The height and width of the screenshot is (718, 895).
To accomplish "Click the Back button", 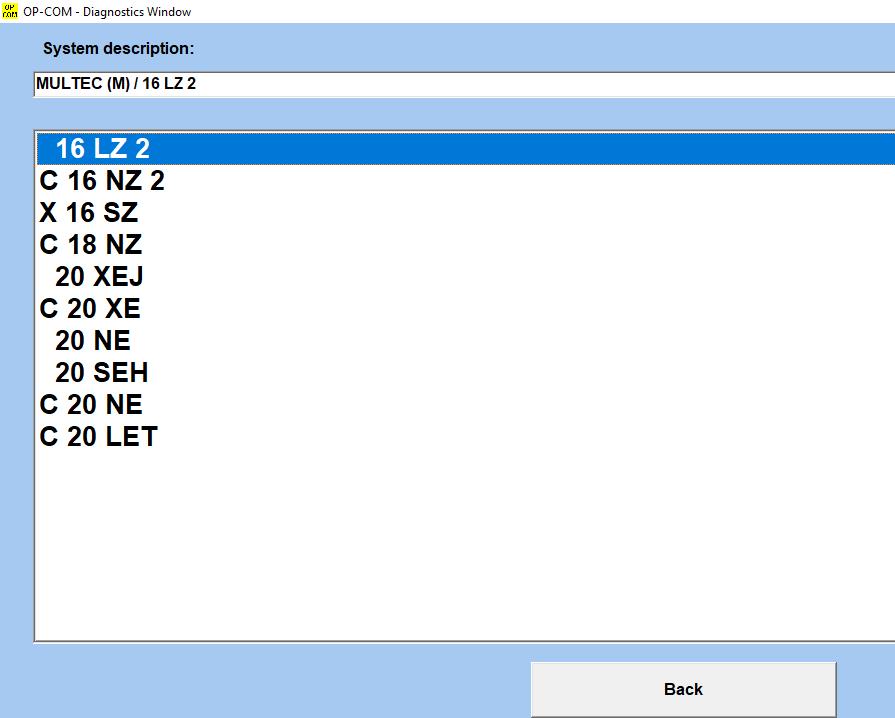I will point(683,689).
